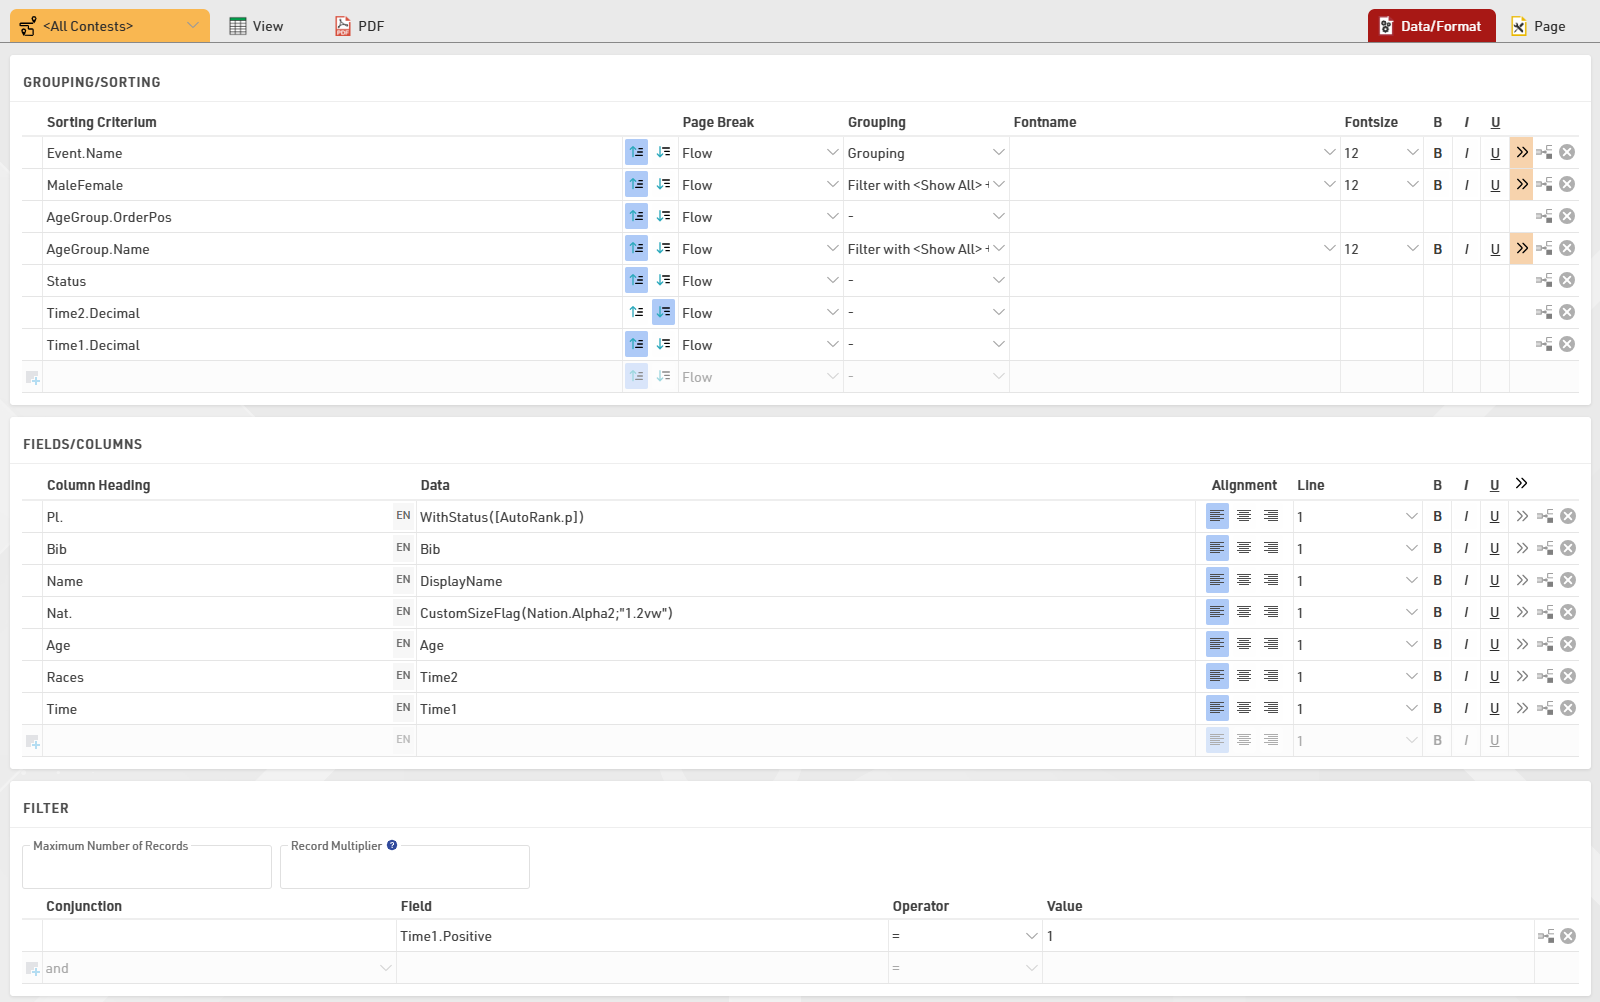1600x1002 pixels.
Task: Right-align the Name column
Action: click(x=1271, y=581)
